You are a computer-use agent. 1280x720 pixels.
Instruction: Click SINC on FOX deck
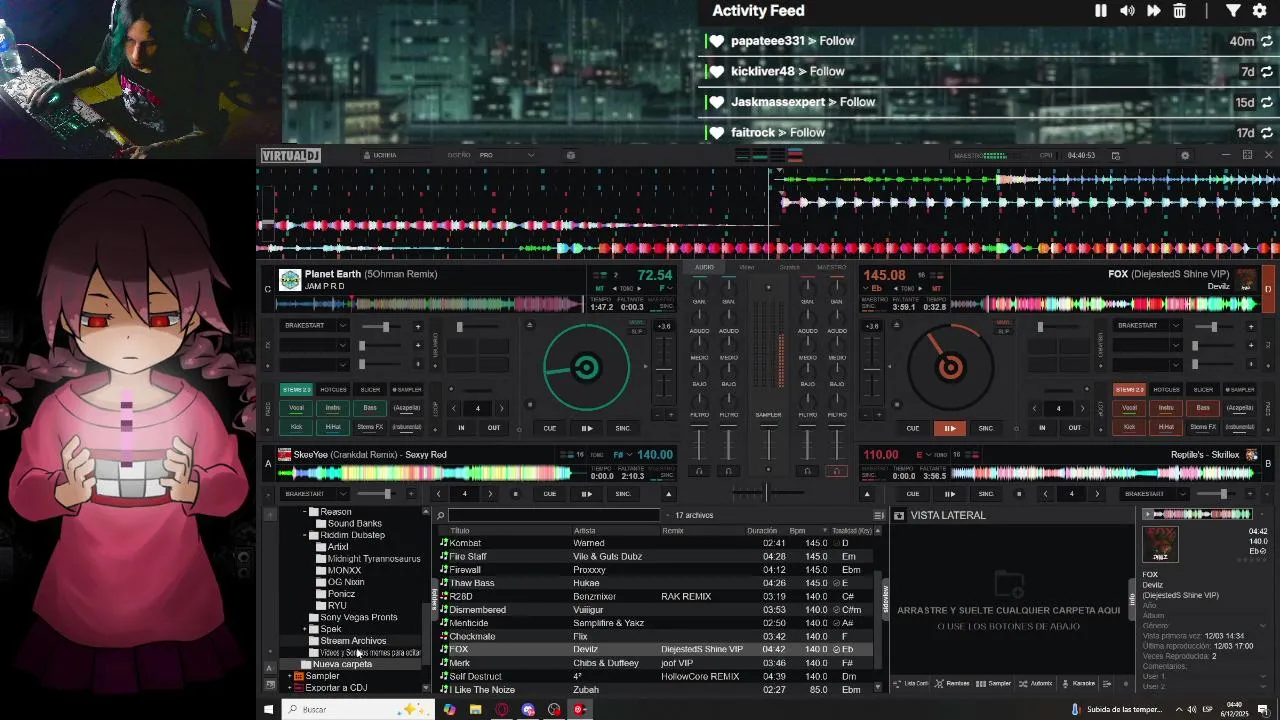point(986,428)
